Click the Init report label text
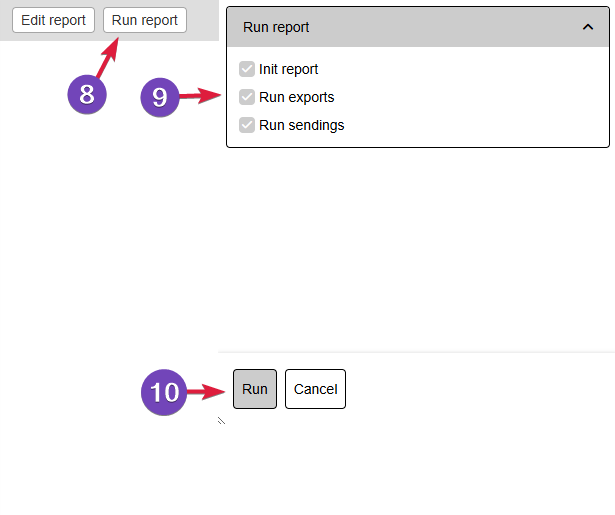 288,69
